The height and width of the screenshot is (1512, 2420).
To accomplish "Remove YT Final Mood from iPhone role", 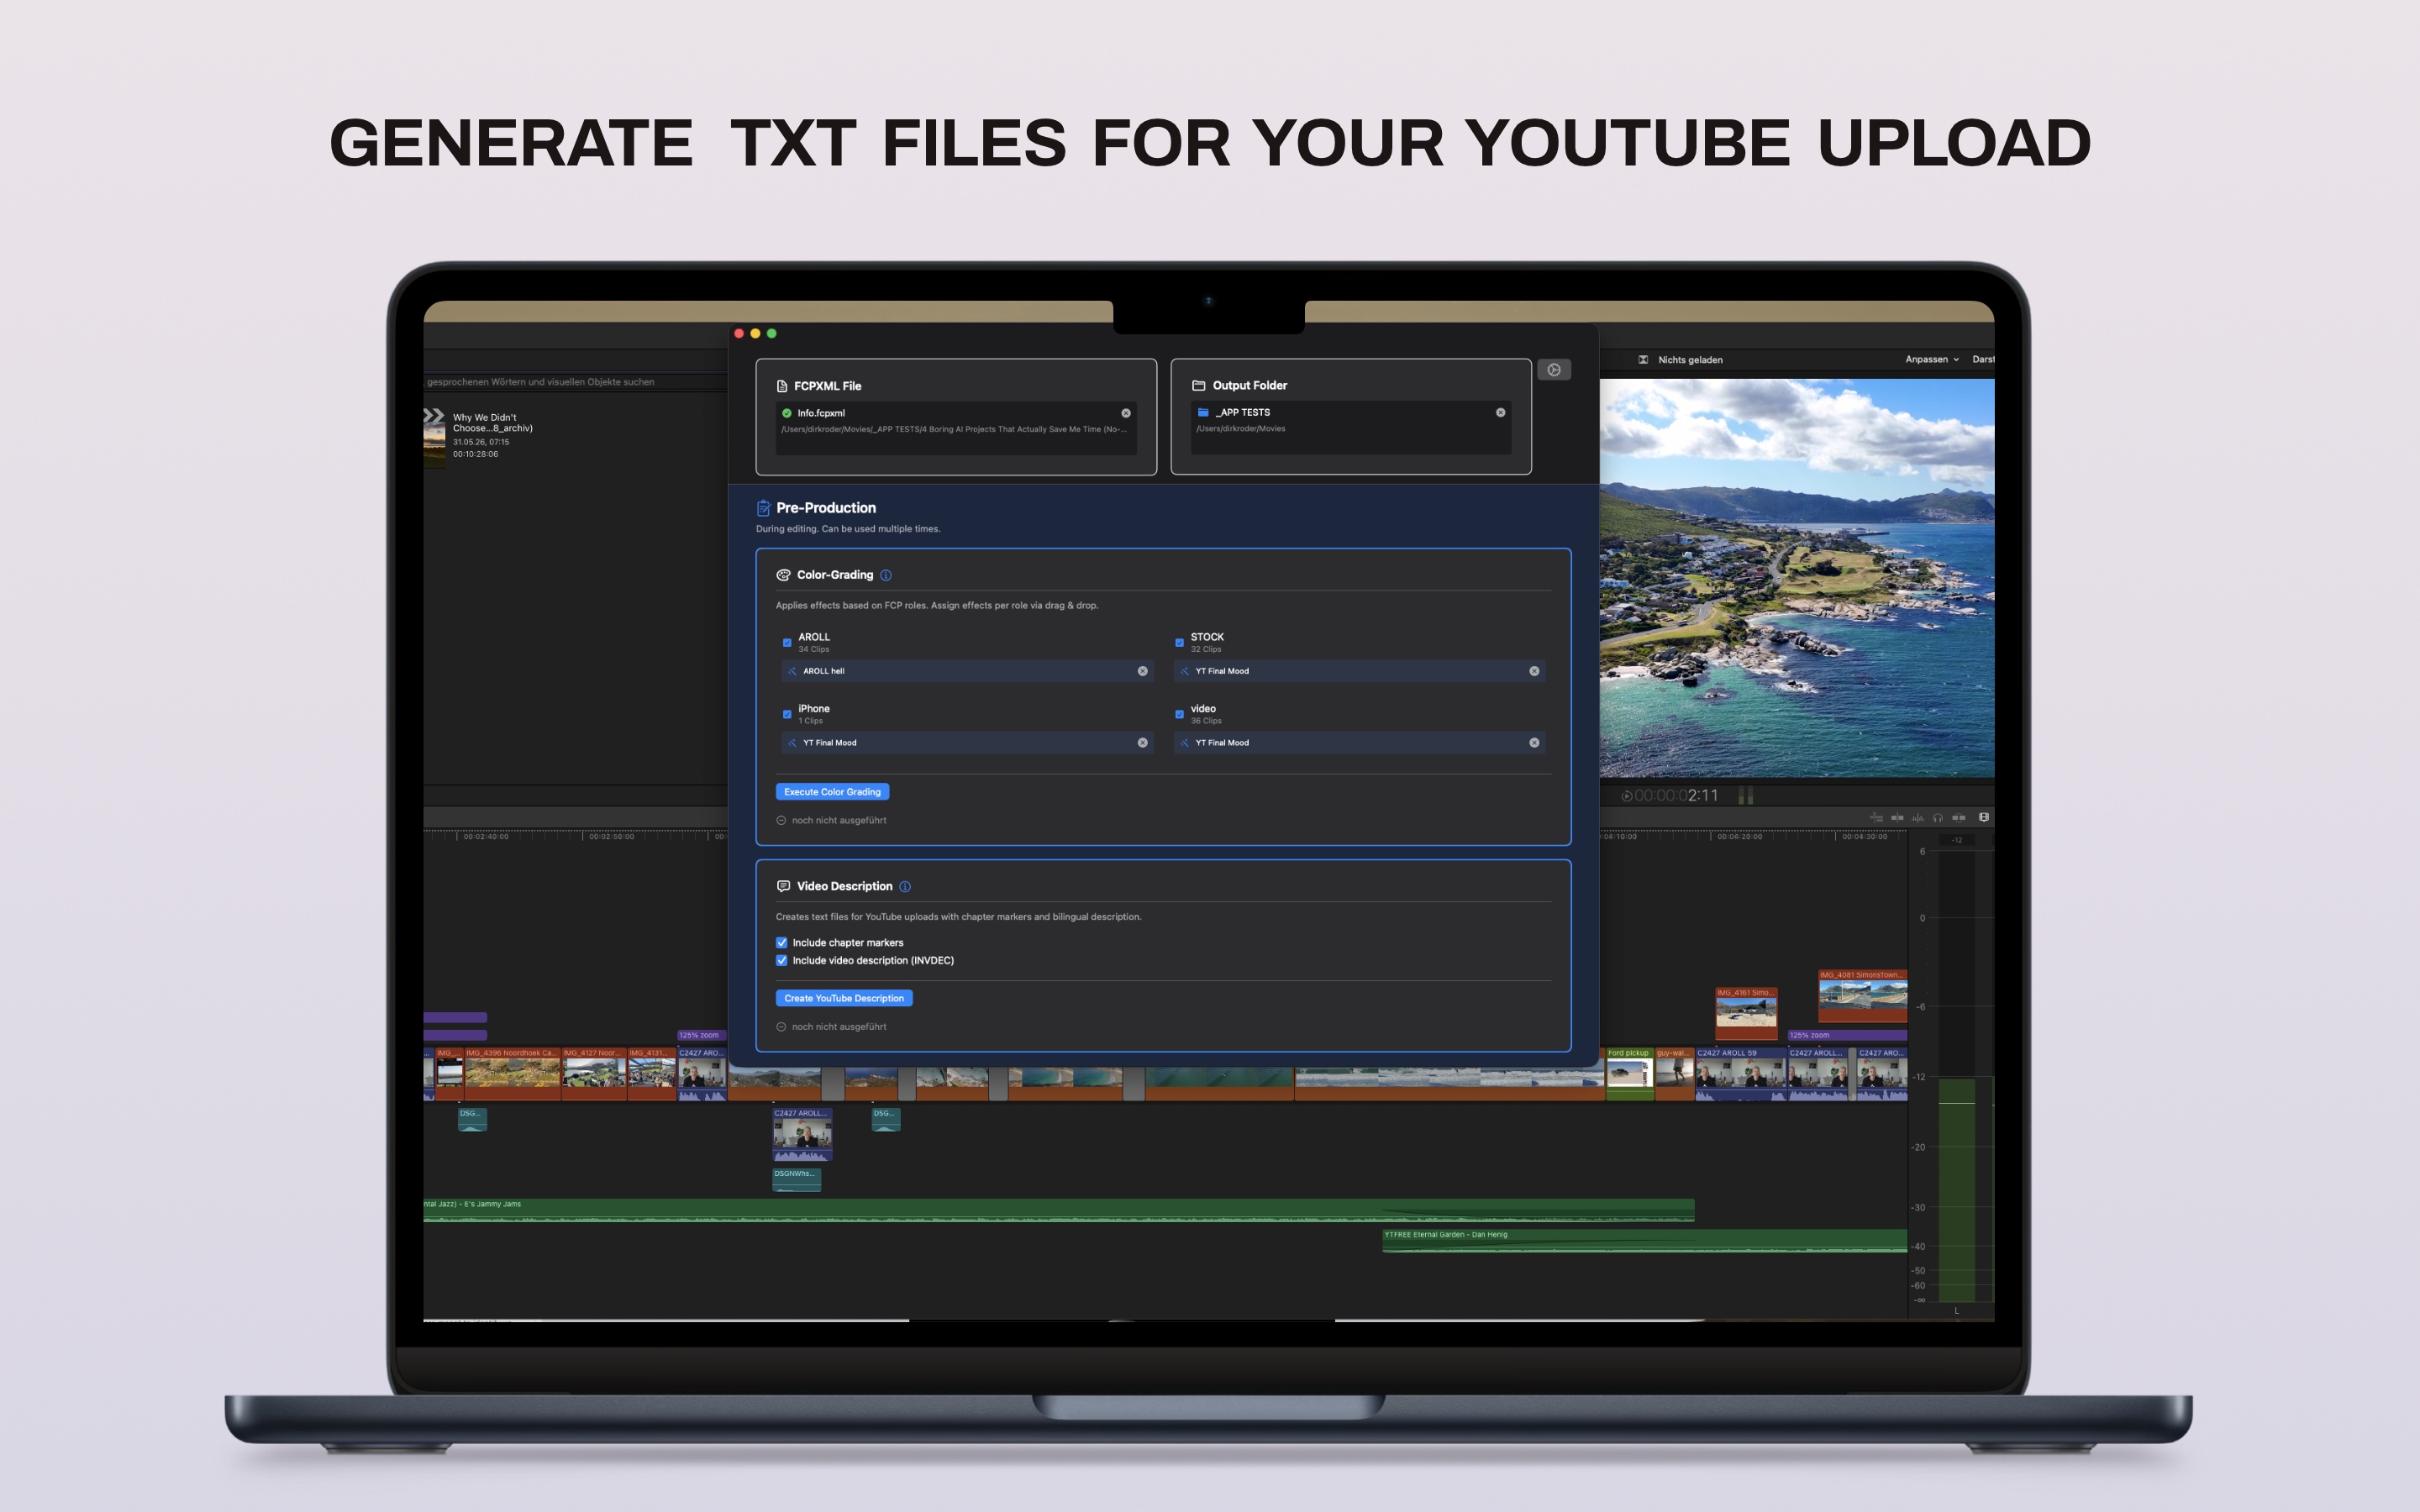I will (1142, 743).
